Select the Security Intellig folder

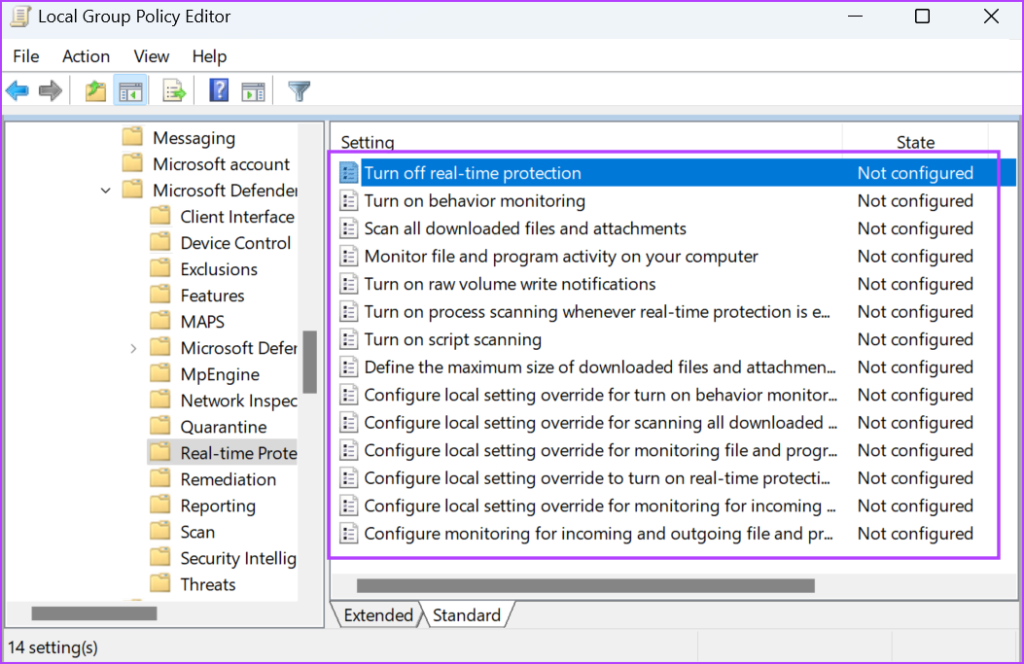coord(238,558)
